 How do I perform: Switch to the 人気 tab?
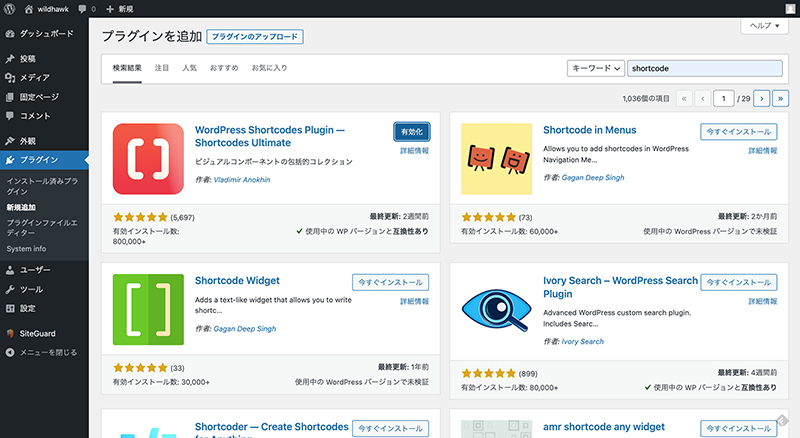click(x=189, y=68)
